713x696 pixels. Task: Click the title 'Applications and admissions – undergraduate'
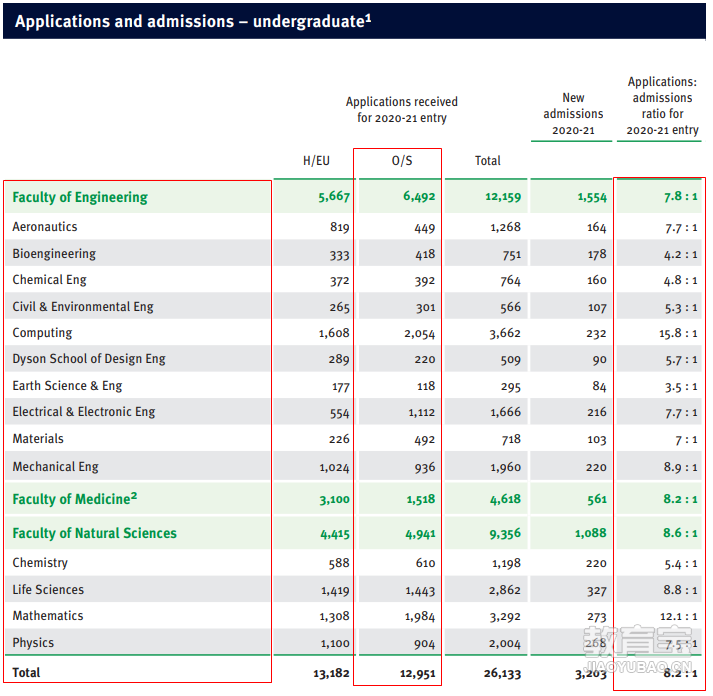[x=193, y=22]
